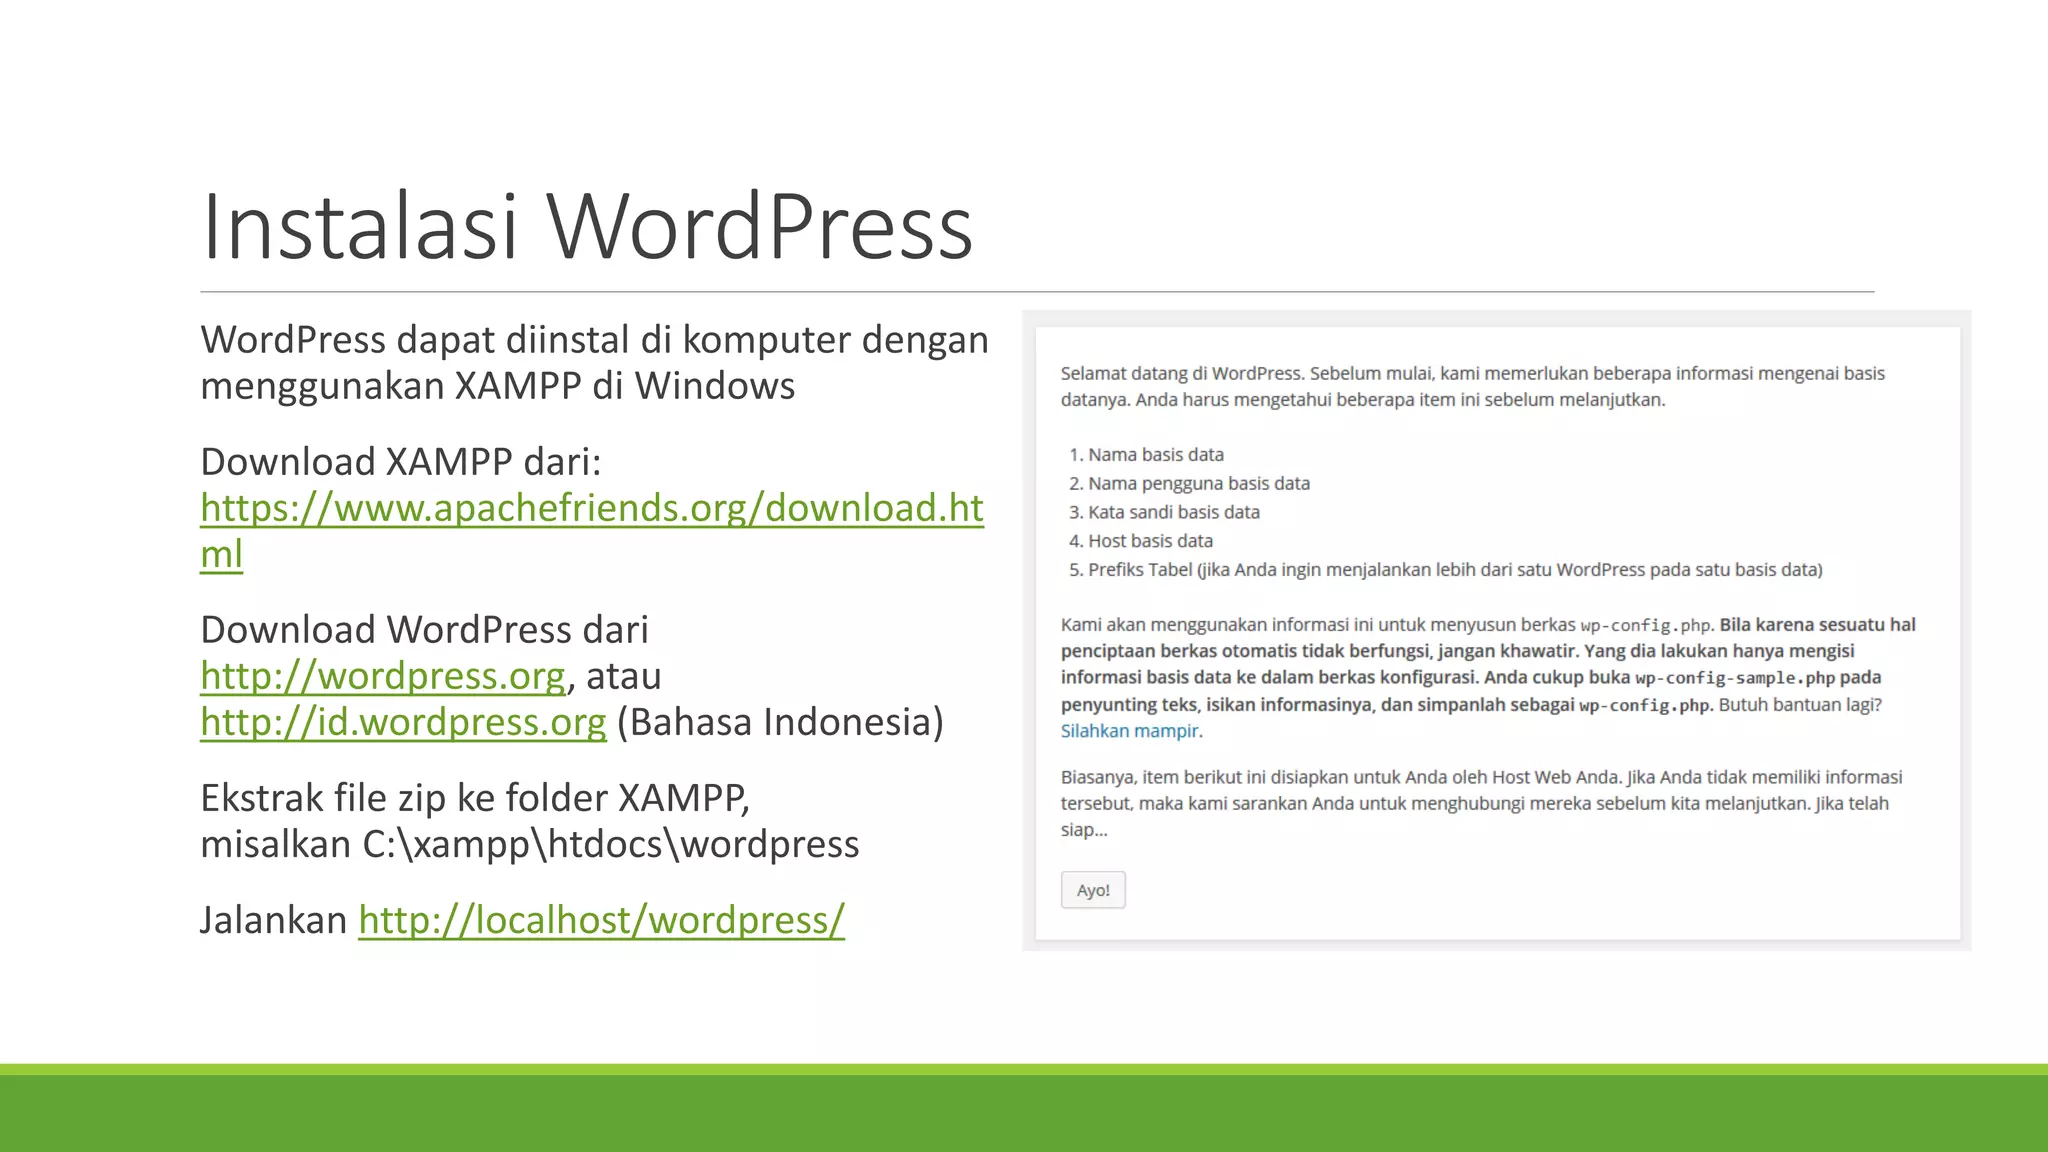Click the Ayo! button
Image resolution: width=2048 pixels, height=1152 pixels.
click(1093, 890)
